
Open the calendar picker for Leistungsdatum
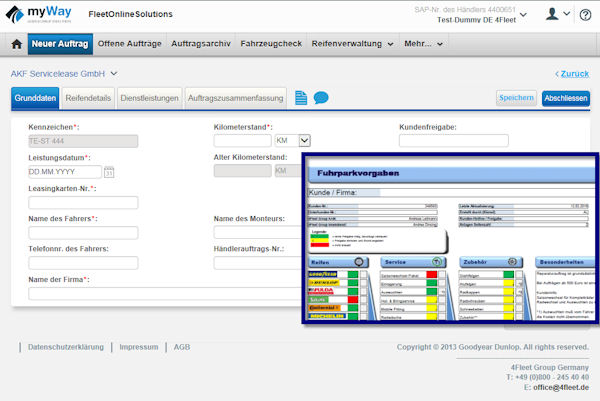click(109, 172)
